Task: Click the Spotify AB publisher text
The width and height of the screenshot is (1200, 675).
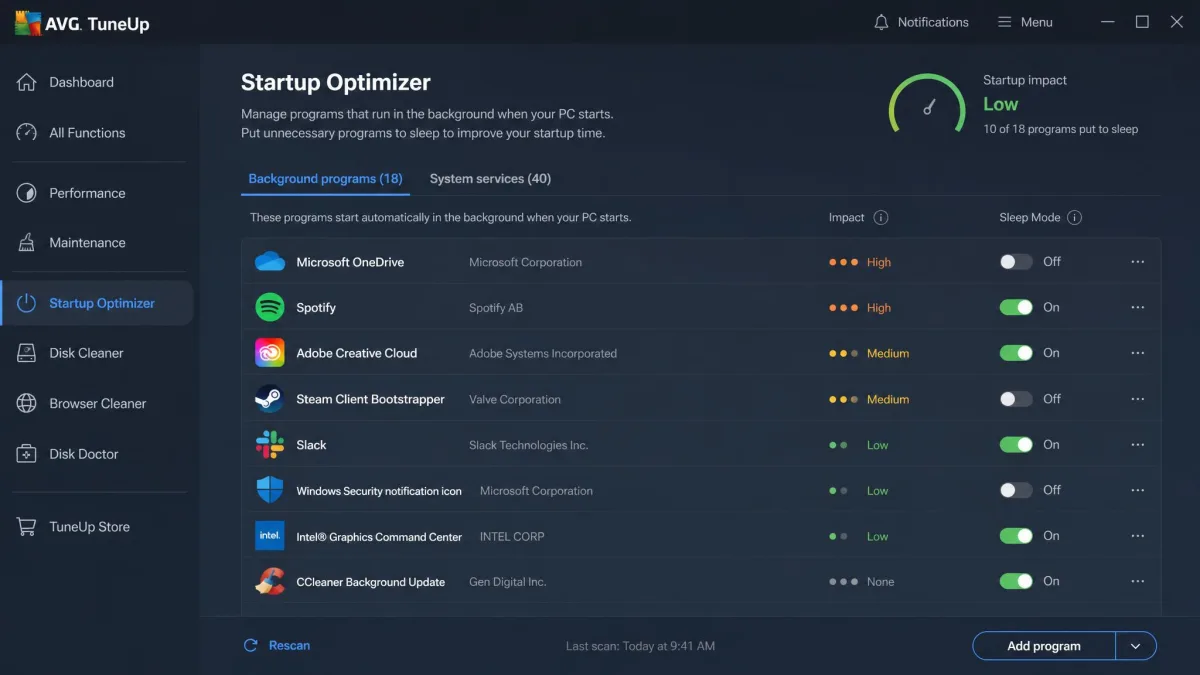Action: [x=496, y=308]
